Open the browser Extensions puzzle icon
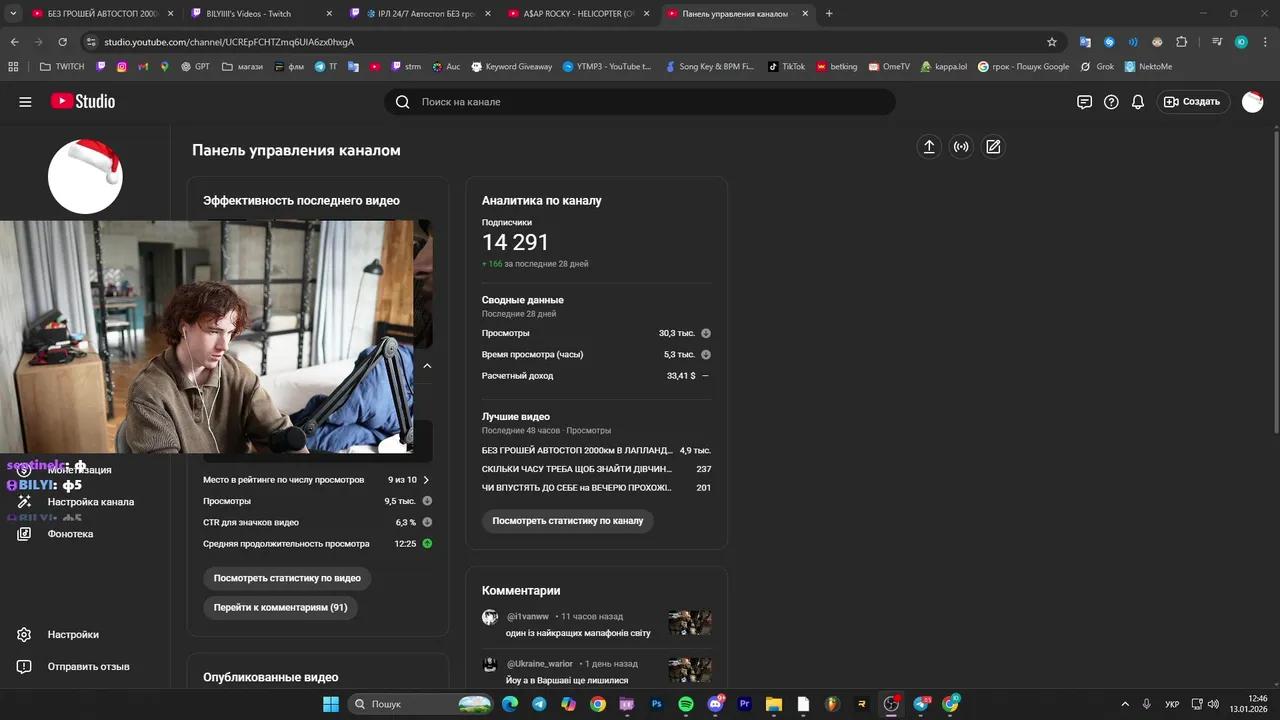 [x=1182, y=42]
